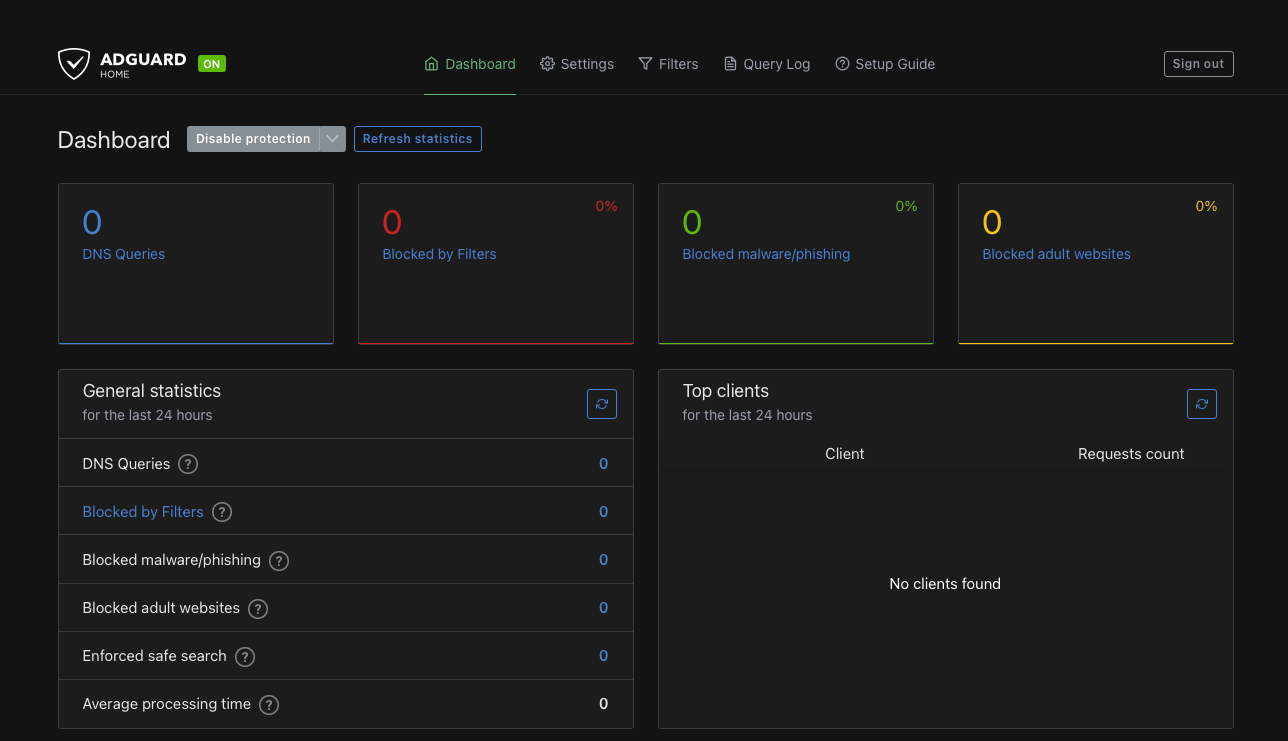Click the Settings gear icon
1288x741 pixels.
point(547,63)
